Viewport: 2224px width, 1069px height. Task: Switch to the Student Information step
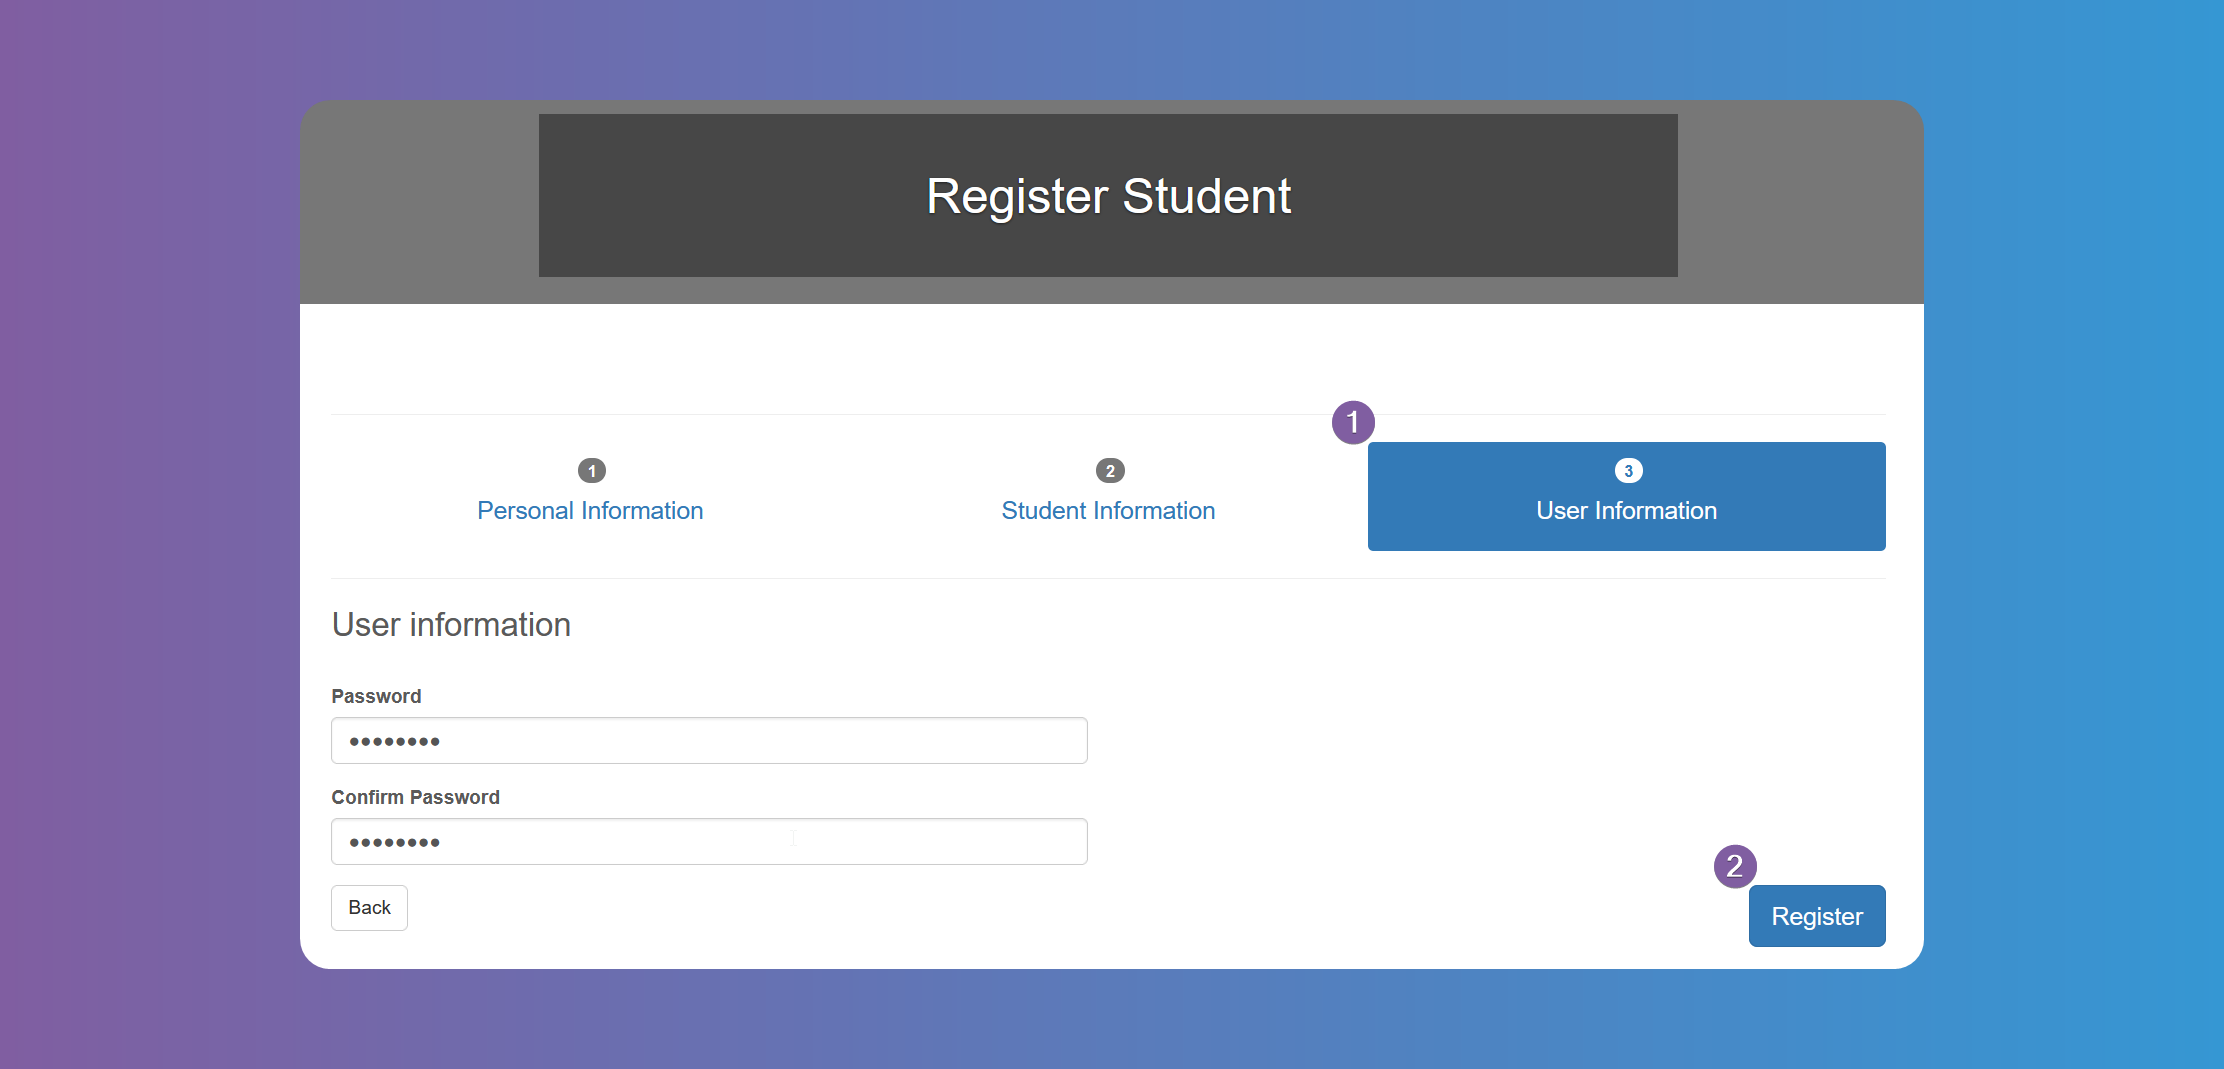(x=1109, y=510)
